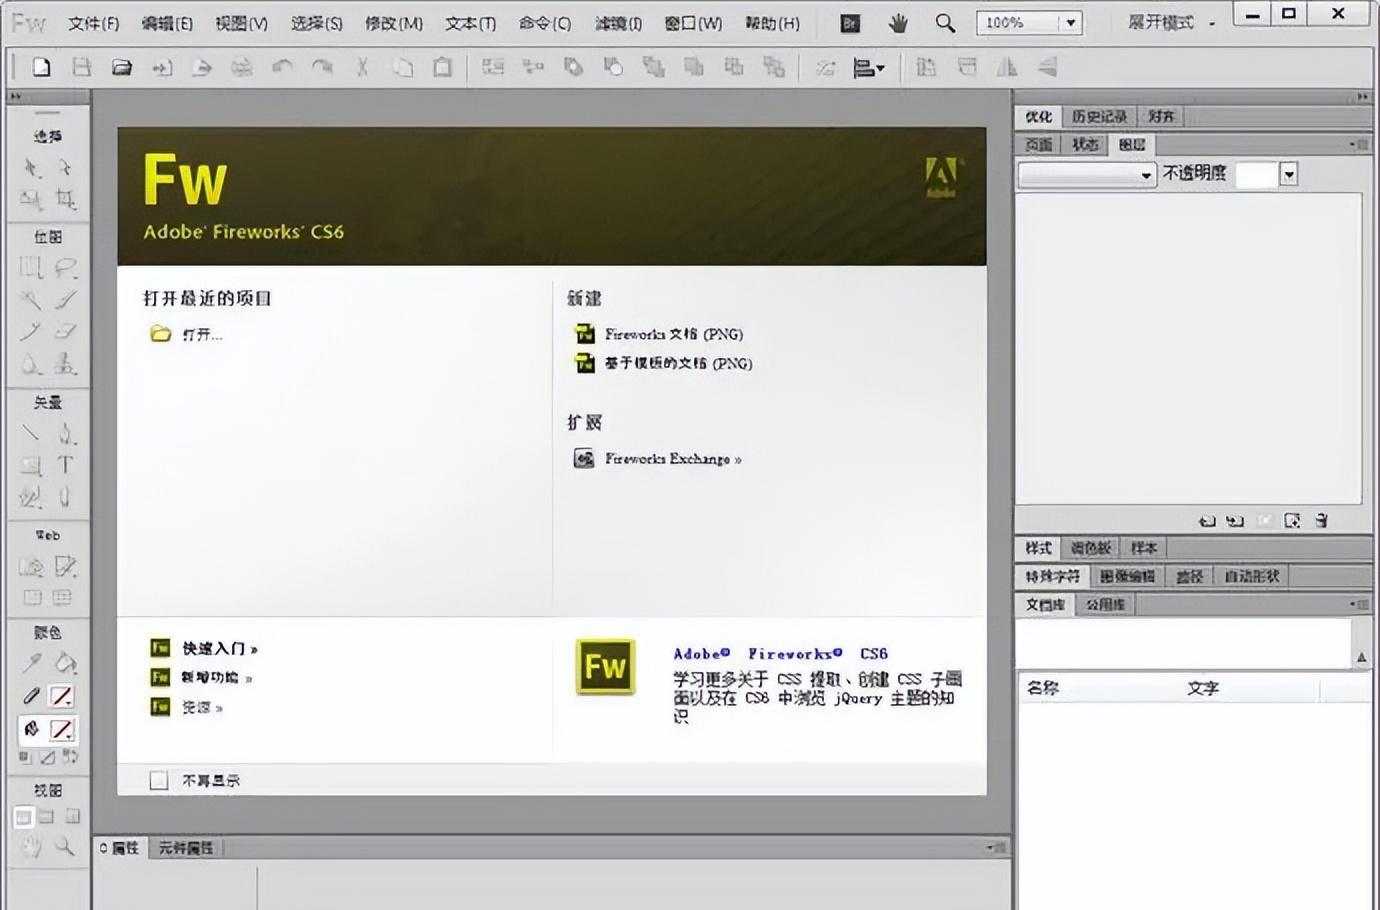Select the Text tool
The image size is (1380, 910).
click(65, 465)
